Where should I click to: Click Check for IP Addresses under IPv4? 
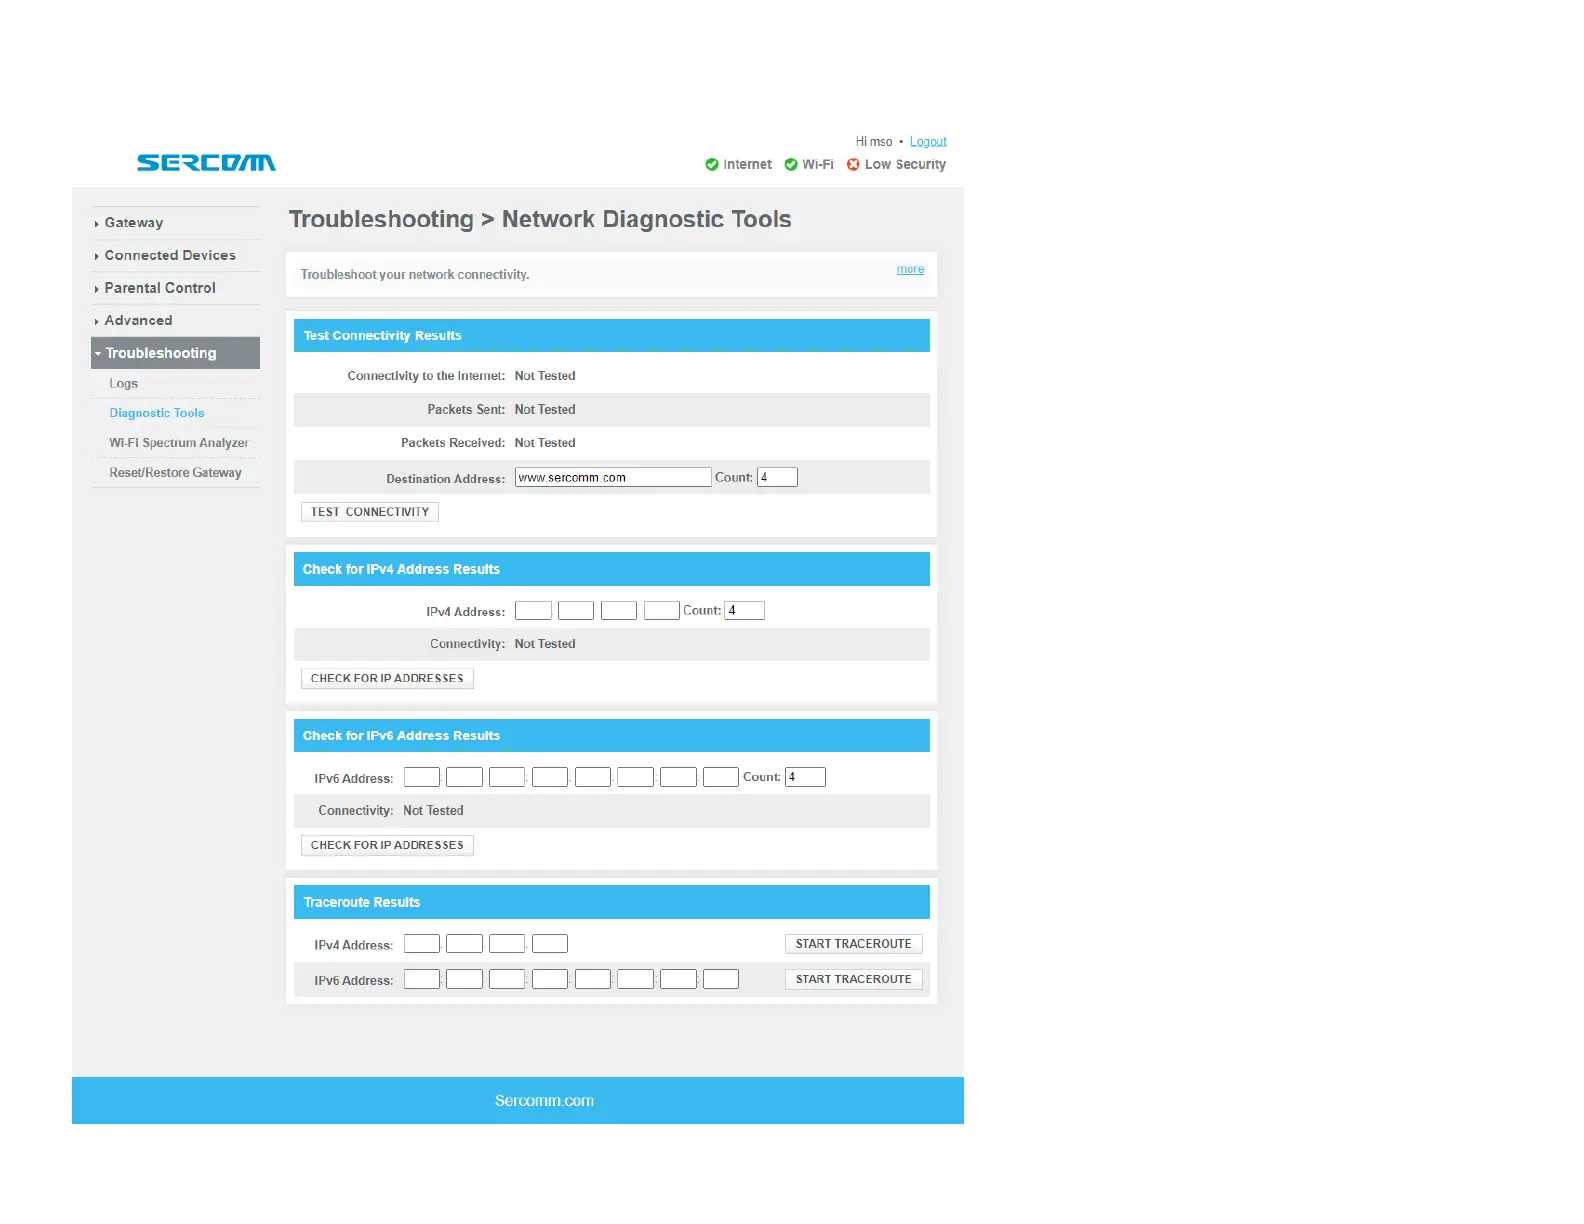tap(387, 678)
